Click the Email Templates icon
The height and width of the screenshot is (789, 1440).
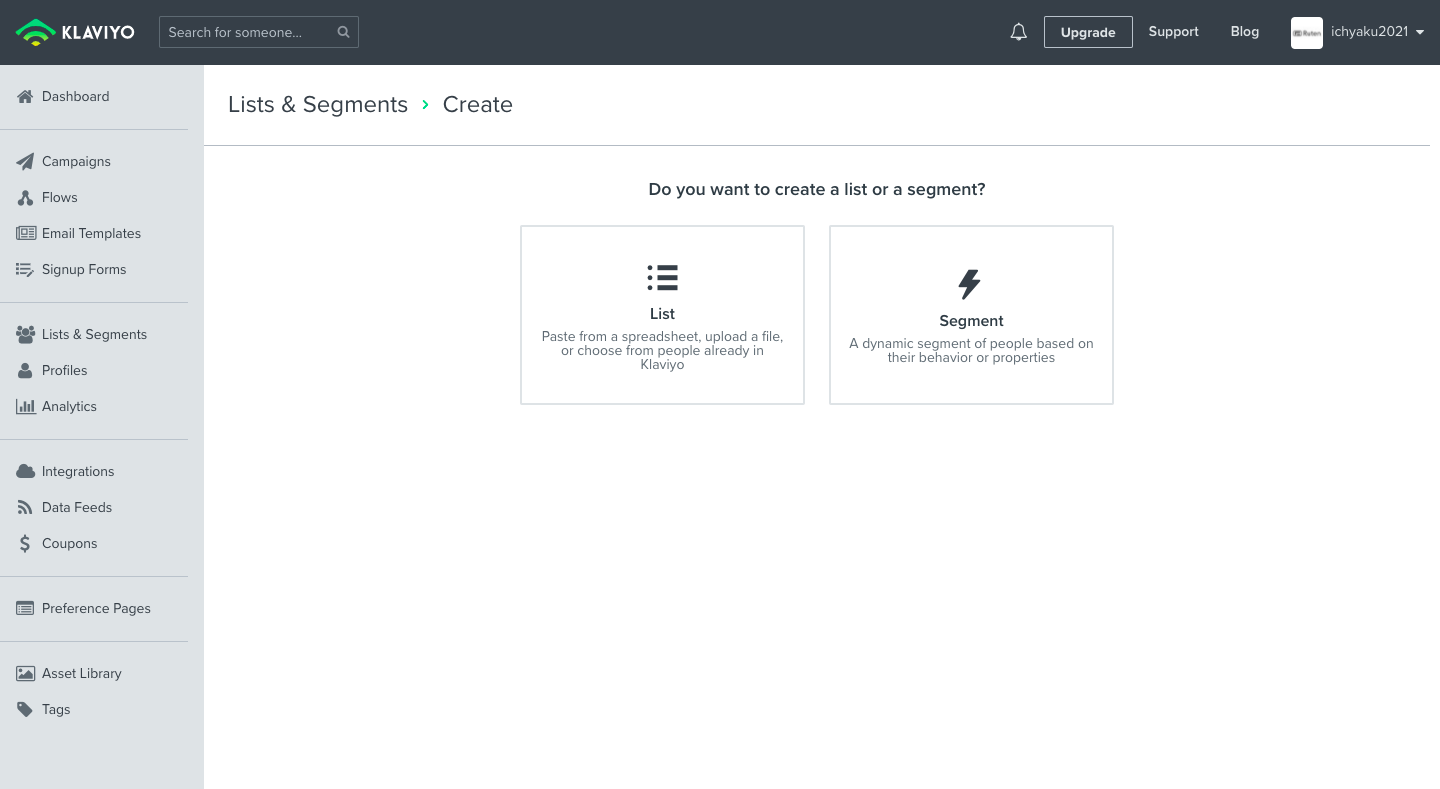pos(25,233)
